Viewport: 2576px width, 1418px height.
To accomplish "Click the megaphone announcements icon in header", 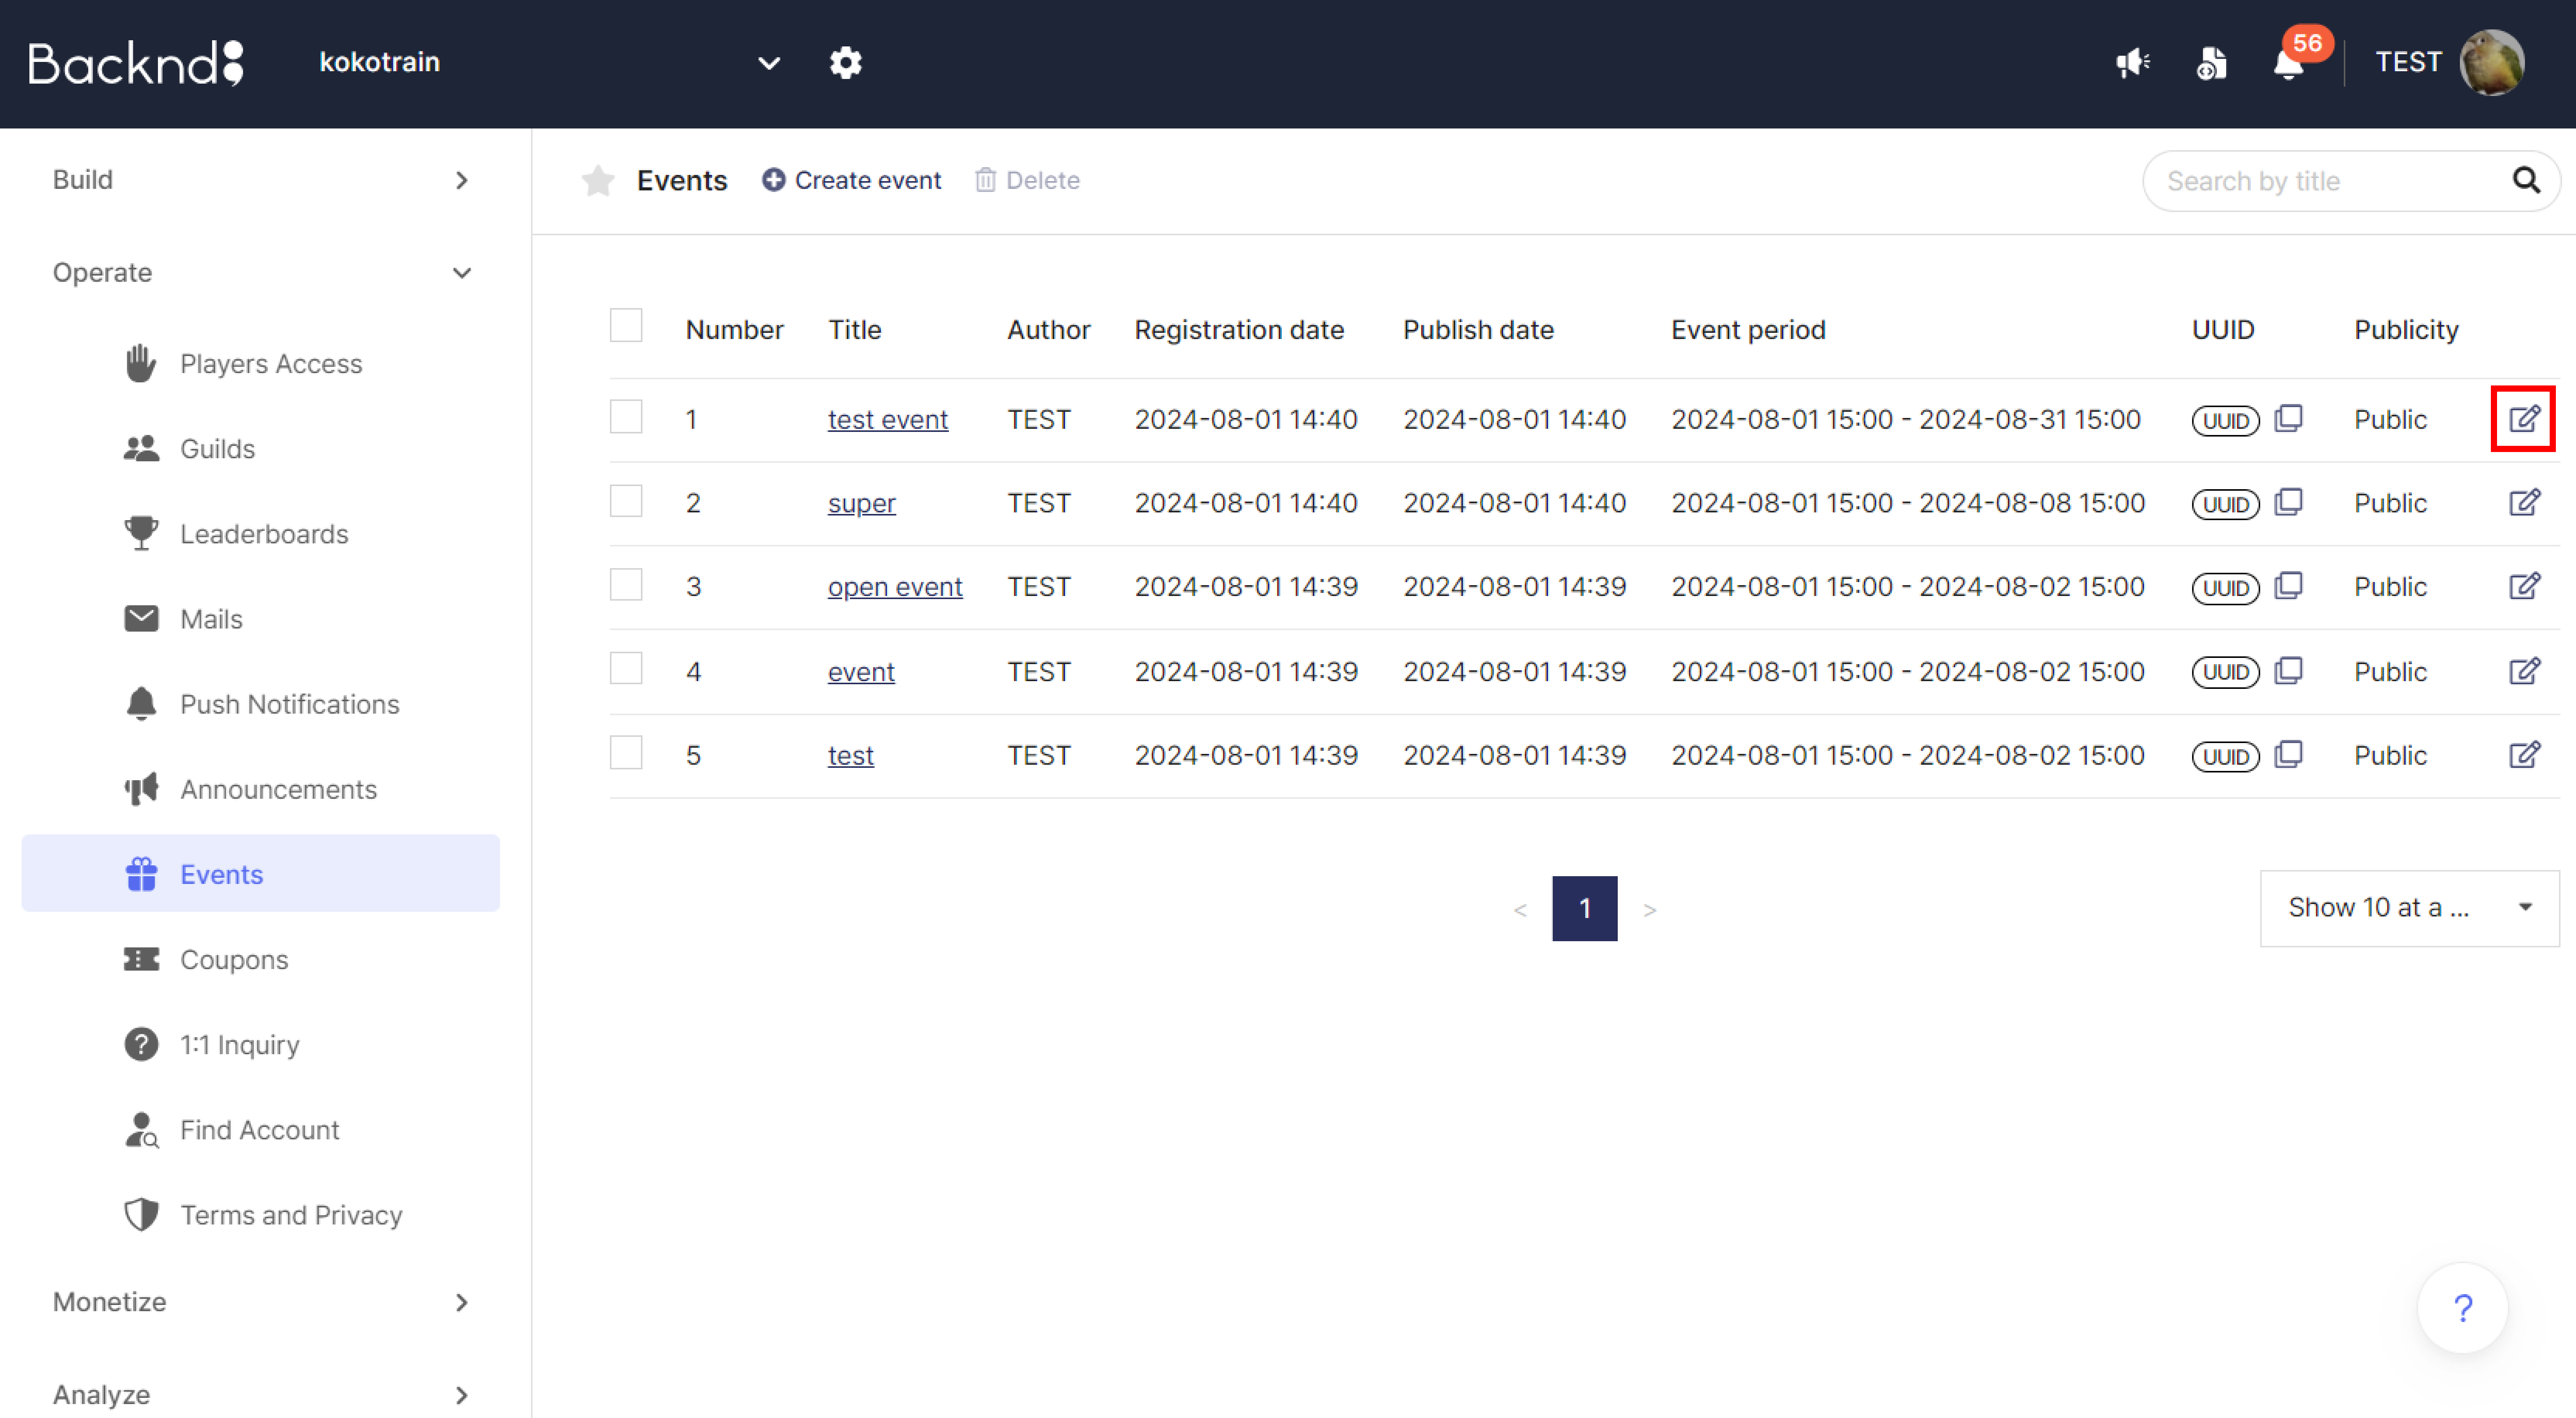I will coord(2133,63).
